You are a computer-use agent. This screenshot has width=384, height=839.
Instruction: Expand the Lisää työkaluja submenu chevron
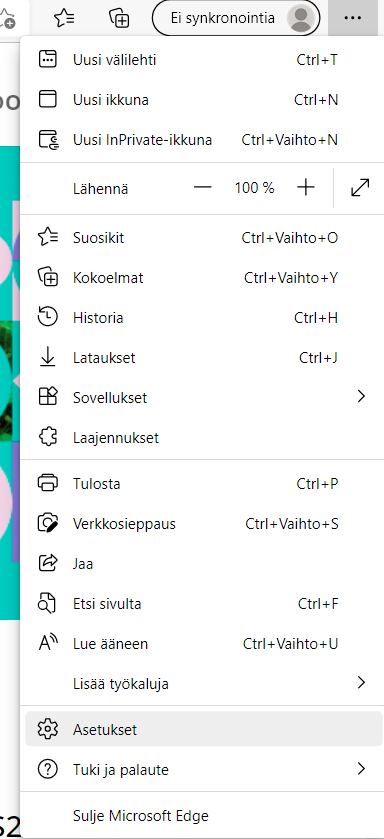pos(362,682)
